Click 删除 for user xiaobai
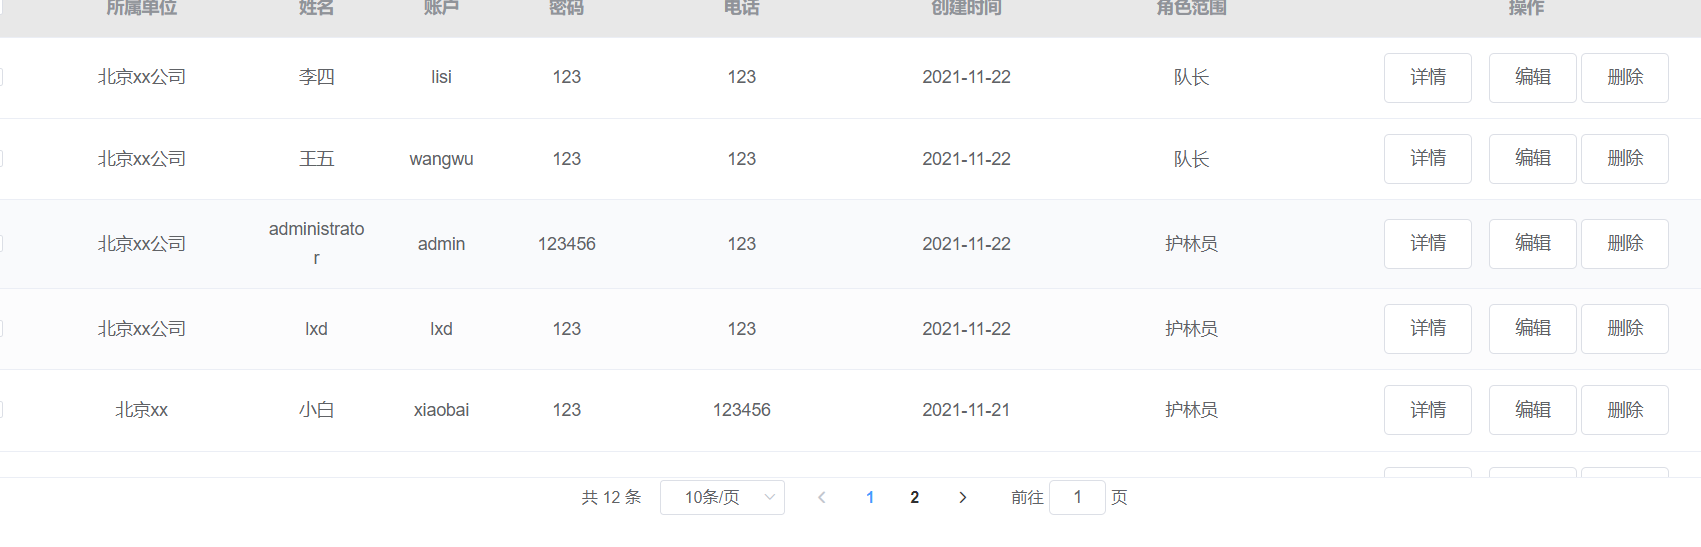The image size is (1701, 547). (1625, 410)
